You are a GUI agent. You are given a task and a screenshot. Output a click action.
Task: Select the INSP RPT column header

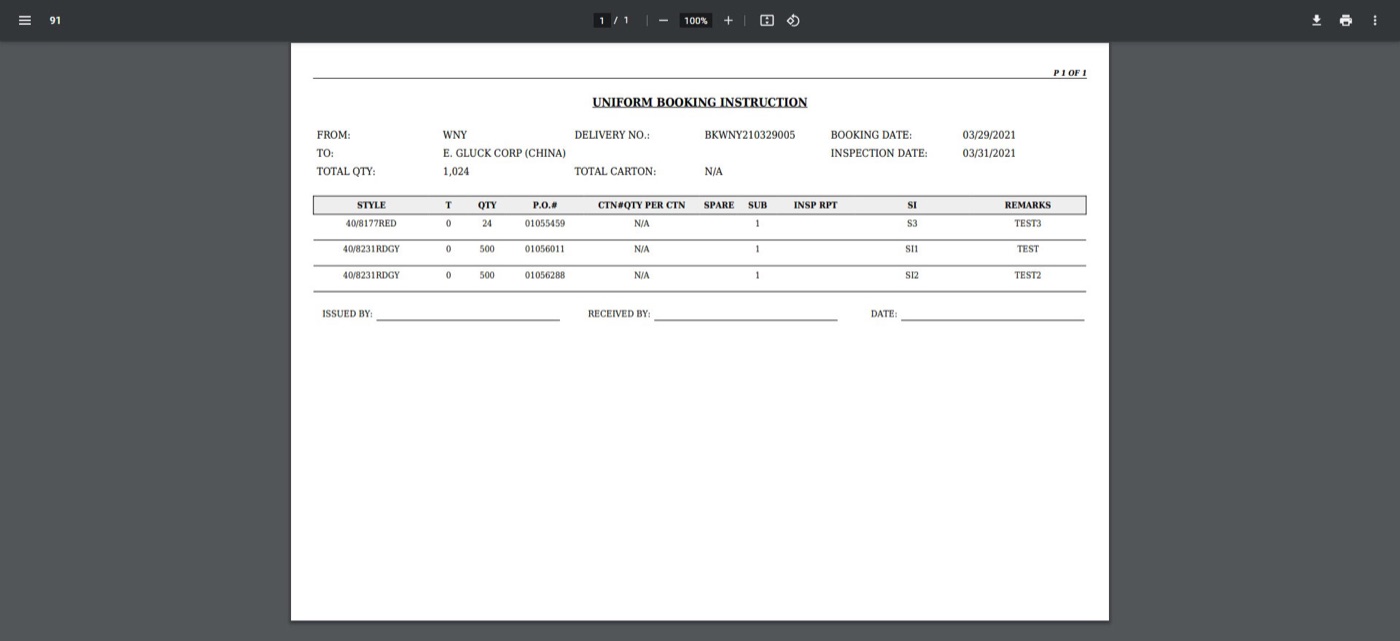click(x=815, y=205)
